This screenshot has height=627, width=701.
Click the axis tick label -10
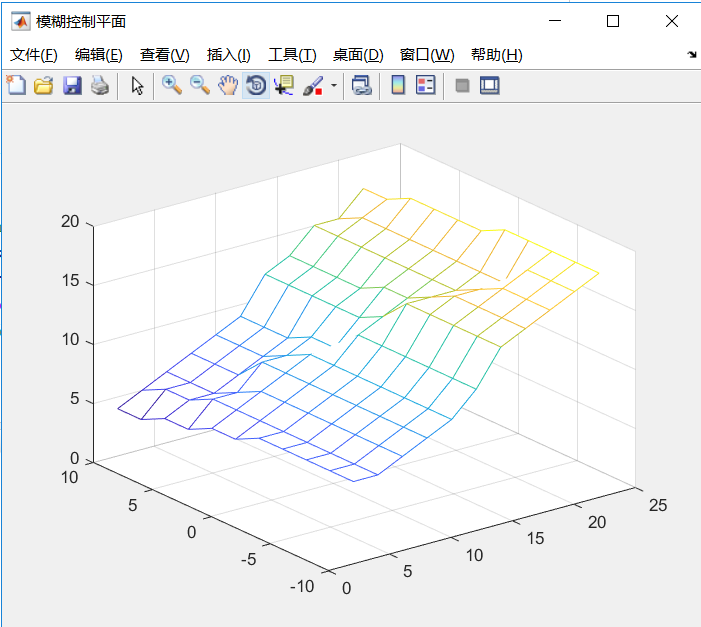pos(302,586)
